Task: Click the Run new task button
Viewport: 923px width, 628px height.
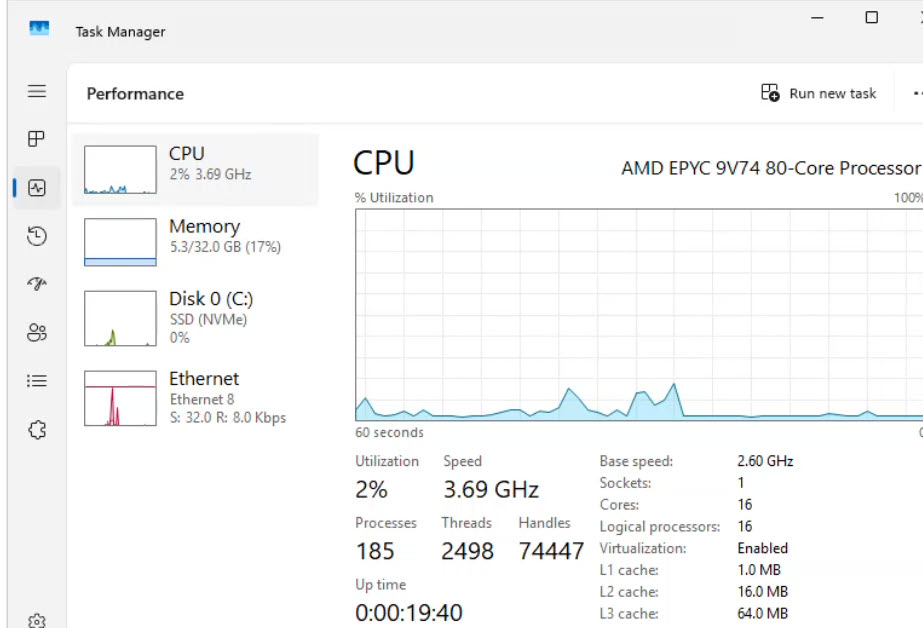Action: point(819,93)
